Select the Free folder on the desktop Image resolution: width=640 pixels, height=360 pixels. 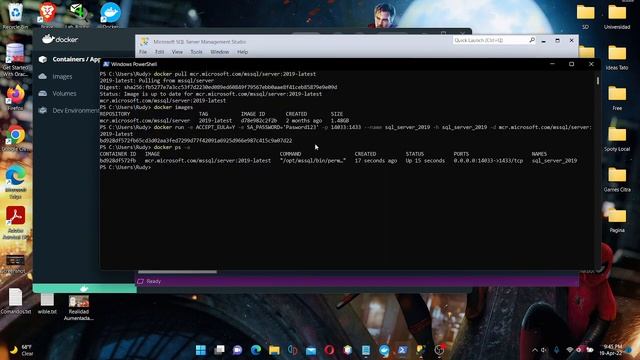617,98
